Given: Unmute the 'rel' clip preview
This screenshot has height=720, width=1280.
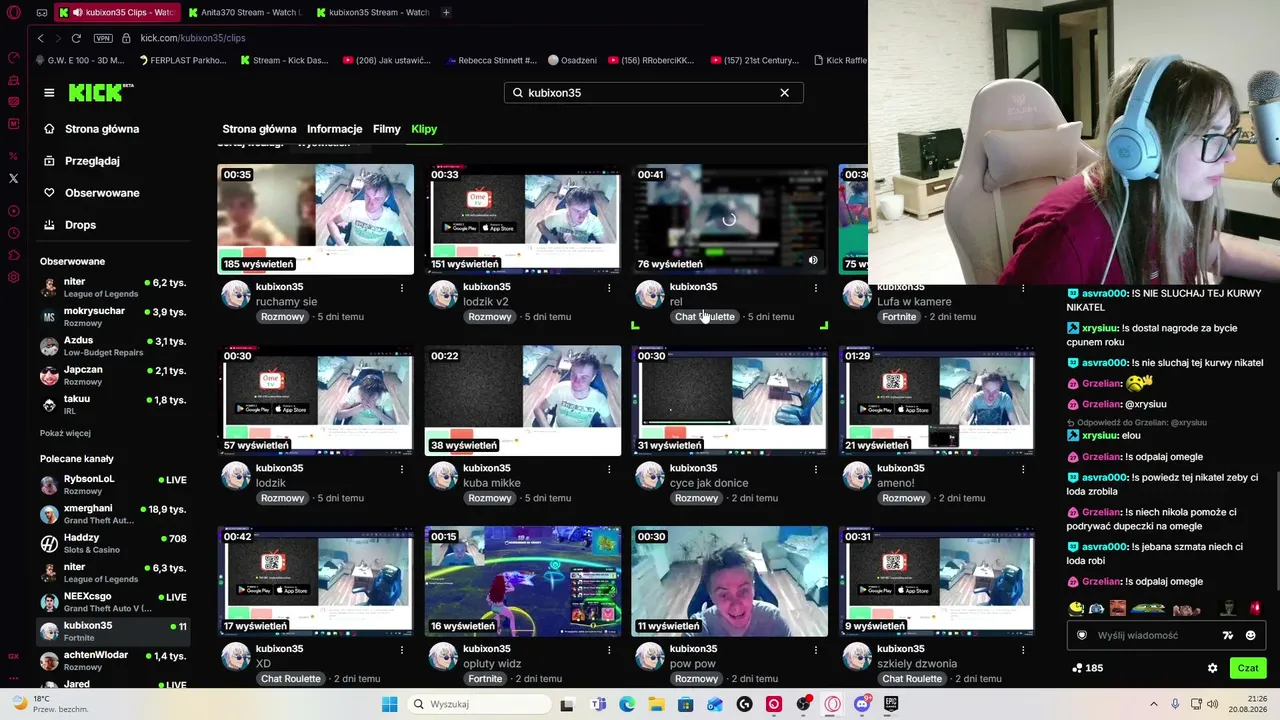Looking at the screenshot, I should coord(813,260).
